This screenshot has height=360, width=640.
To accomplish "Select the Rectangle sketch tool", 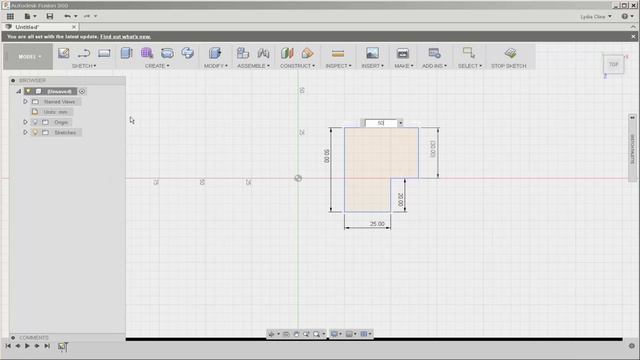I will pos(104,53).
